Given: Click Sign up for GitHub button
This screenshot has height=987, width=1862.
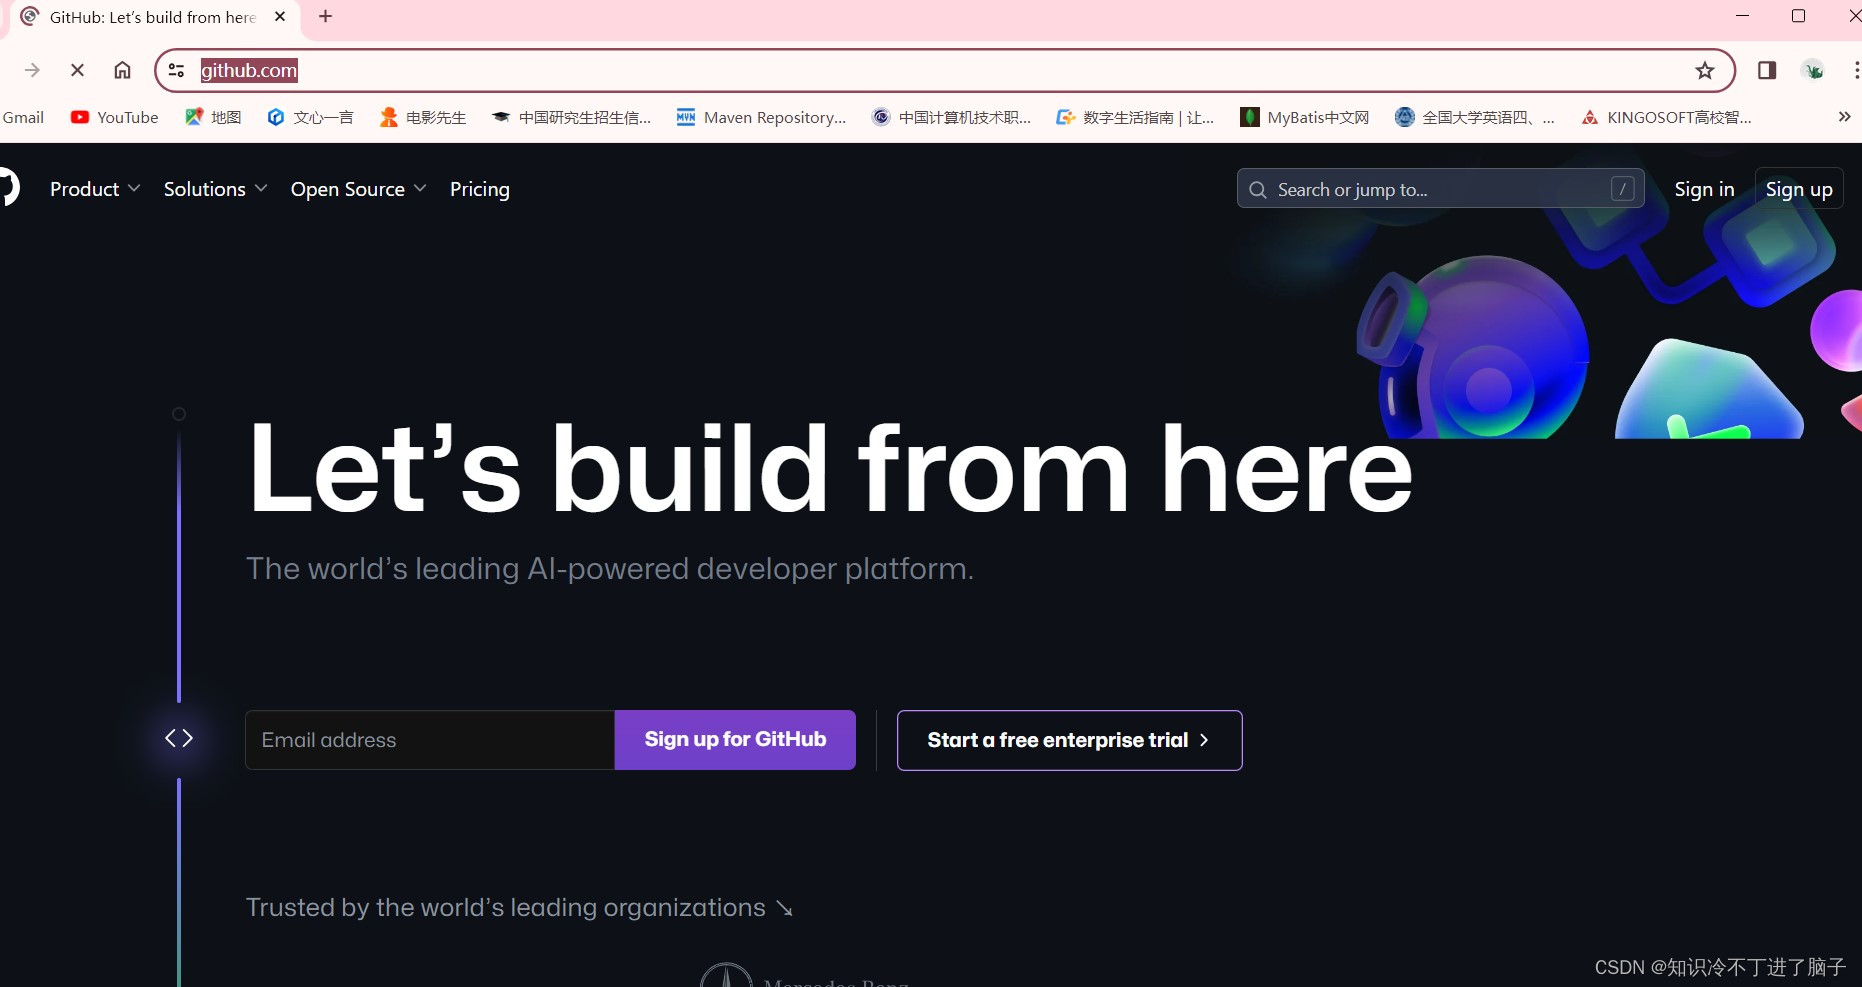Looking at the screenshot, I should (735, 740).
